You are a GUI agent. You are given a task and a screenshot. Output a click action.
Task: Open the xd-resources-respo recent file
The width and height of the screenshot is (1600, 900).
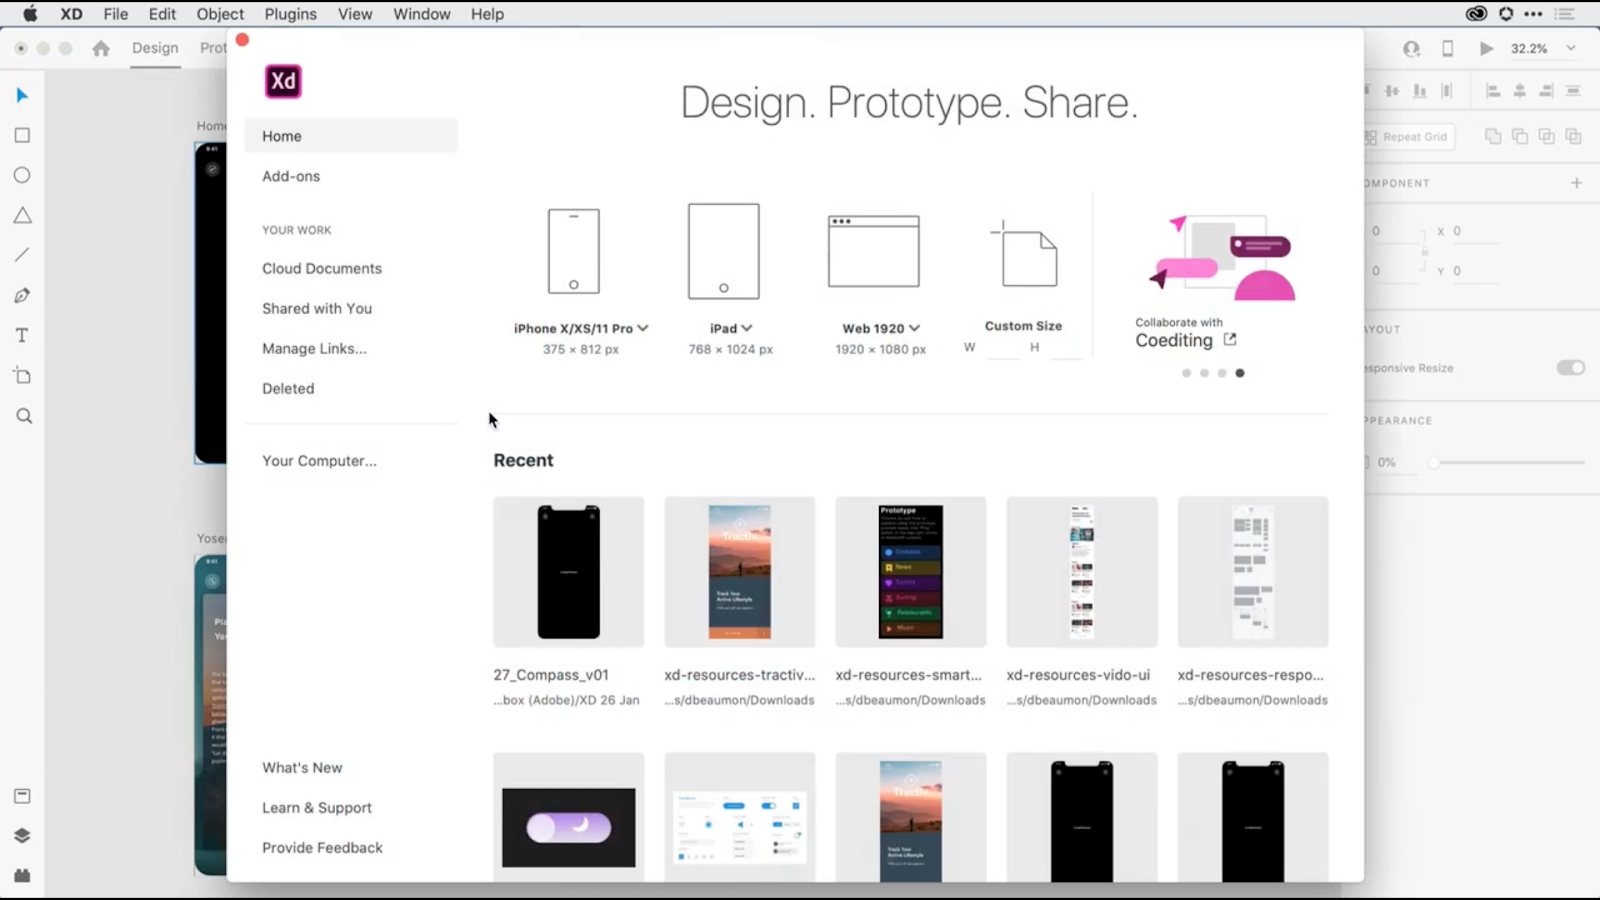point(1252,572)
